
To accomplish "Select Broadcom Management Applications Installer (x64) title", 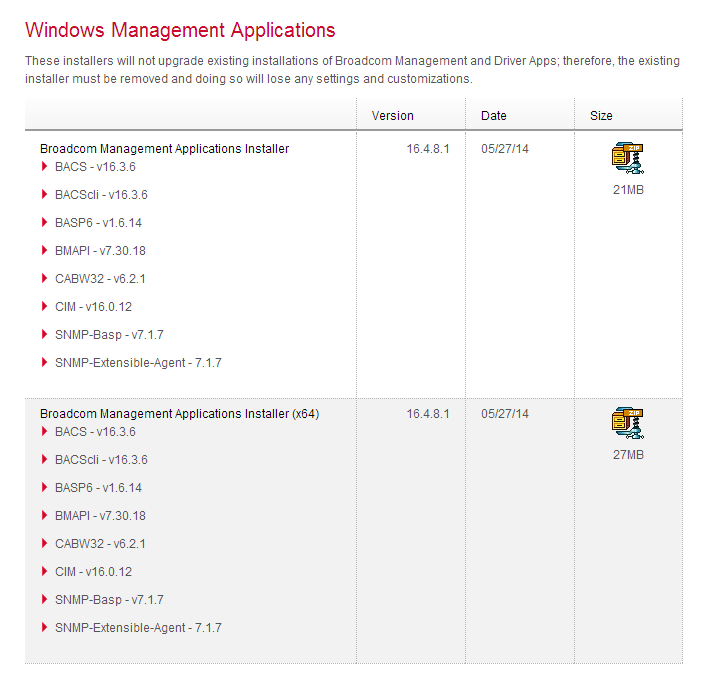I will [x=180, y=413].
